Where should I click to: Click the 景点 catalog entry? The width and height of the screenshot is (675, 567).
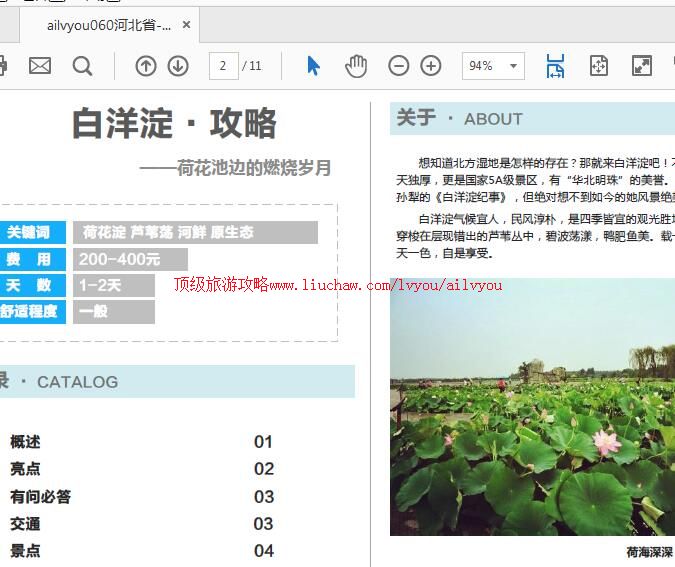pyautogui.click(x=26, y=551)
